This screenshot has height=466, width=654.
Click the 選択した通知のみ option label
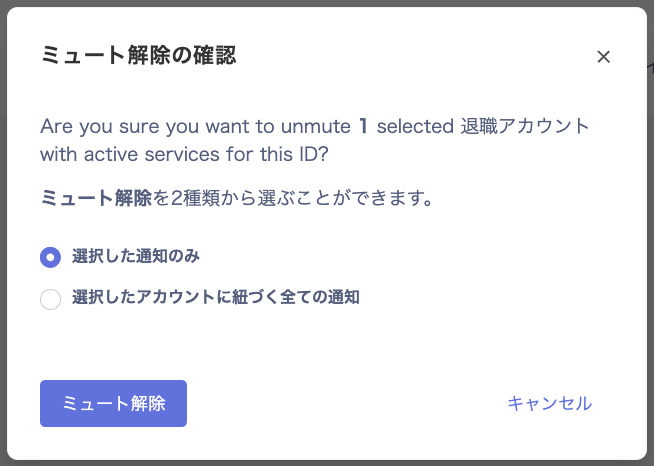tap(135, 256)
